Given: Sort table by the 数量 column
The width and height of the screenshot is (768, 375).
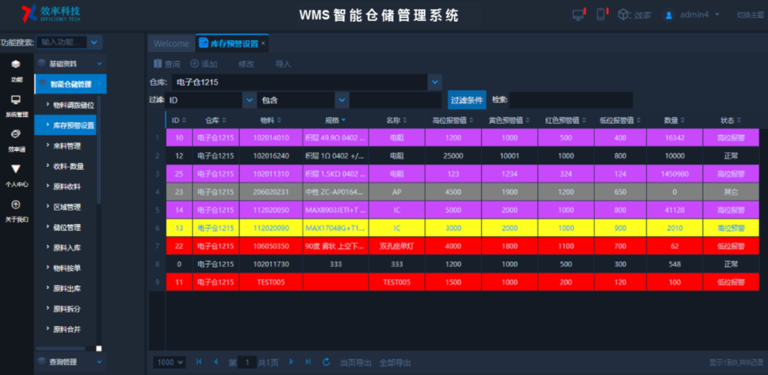Looking at the screenshot, I should [674, 120].
